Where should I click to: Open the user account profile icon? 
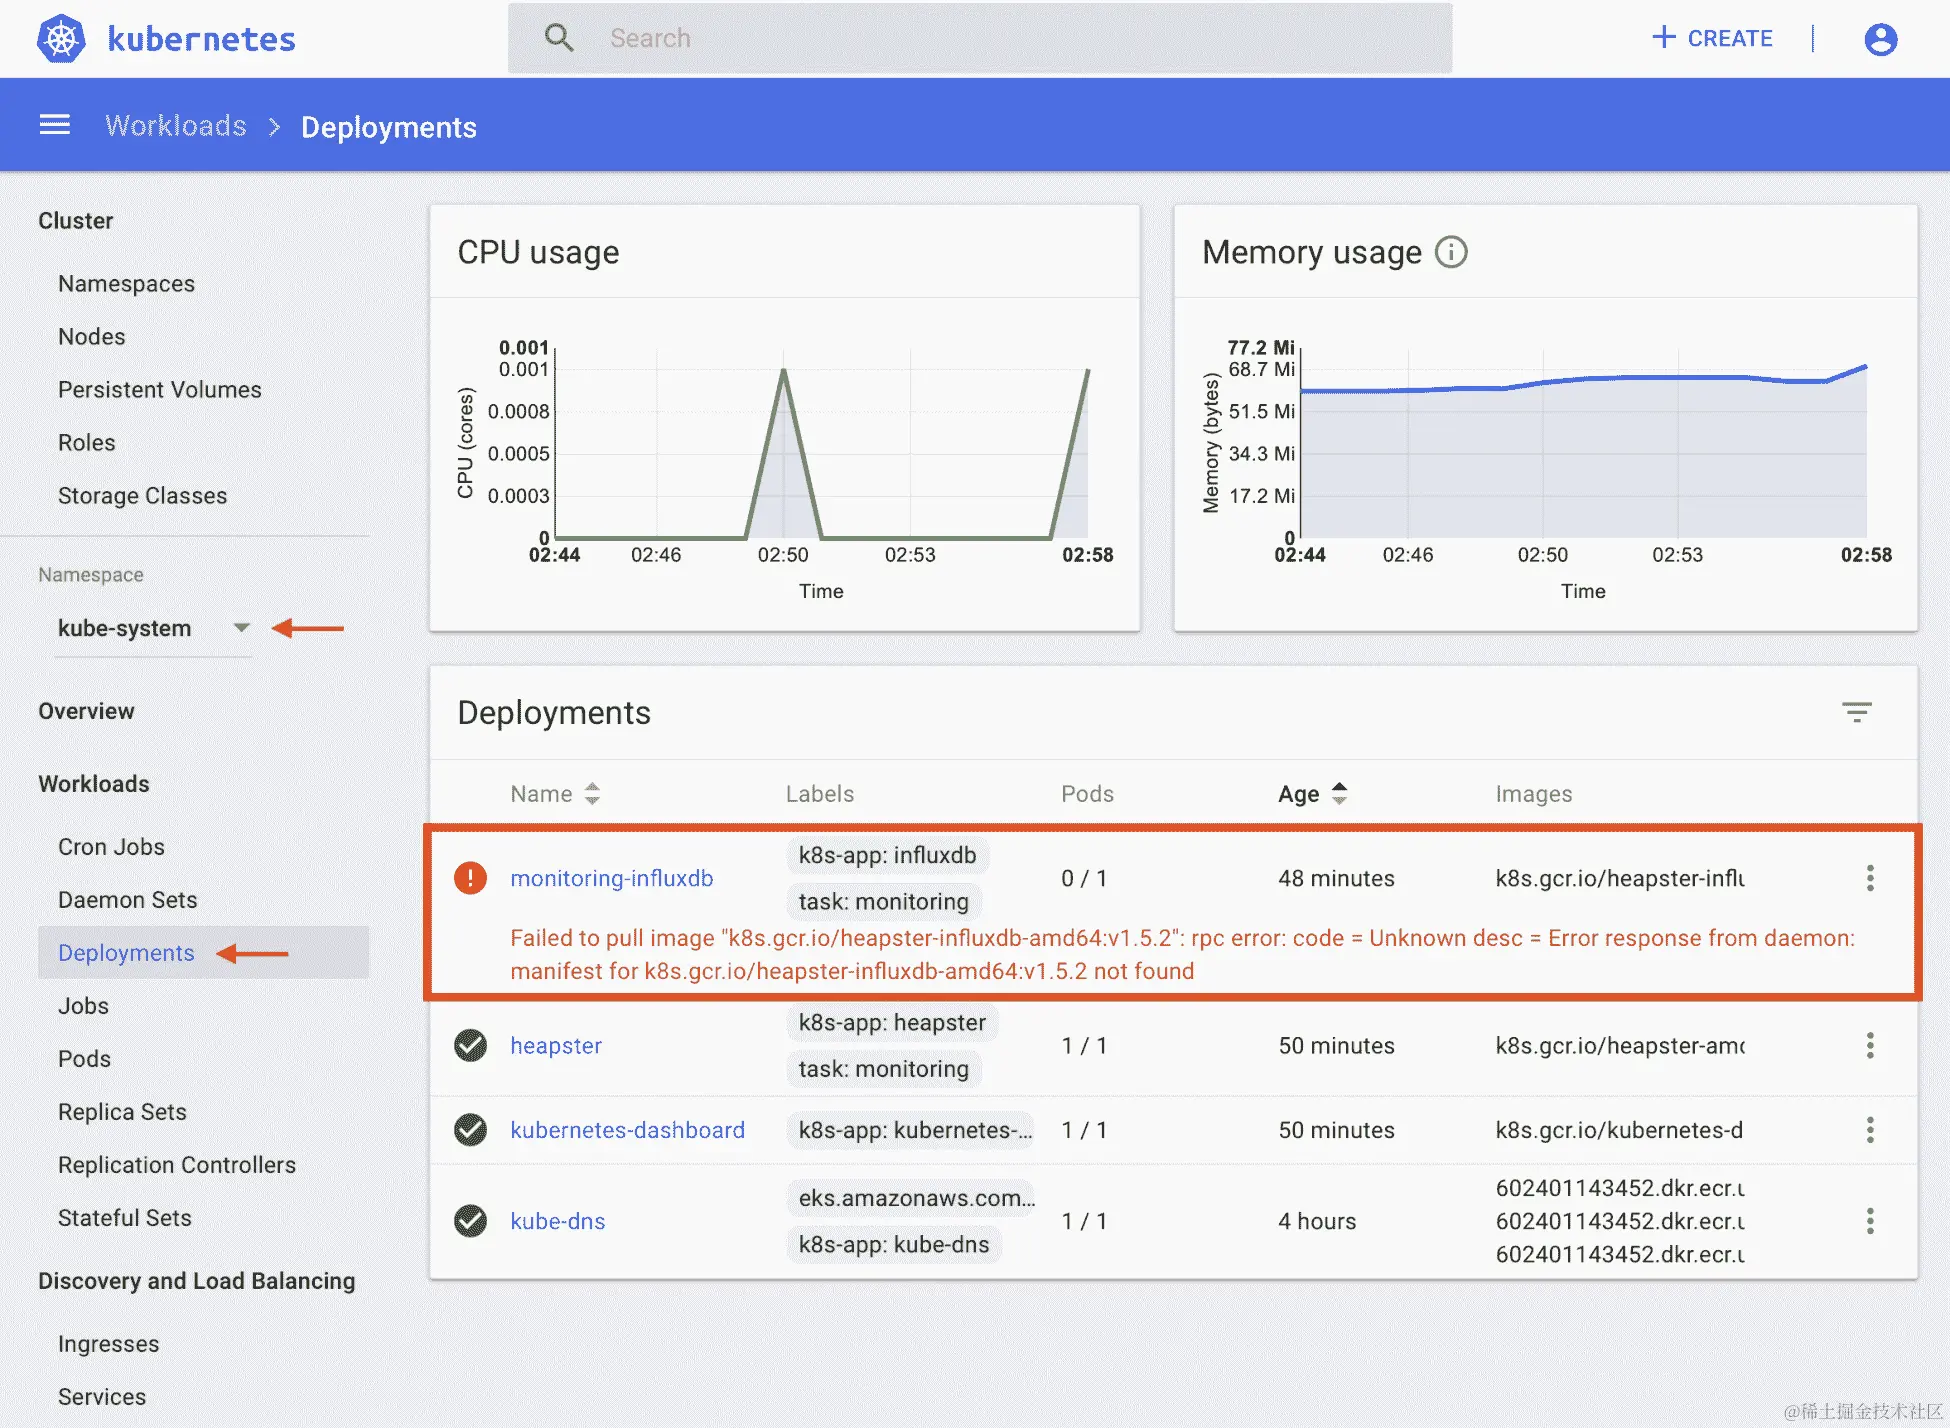(x=1880, y=39)
